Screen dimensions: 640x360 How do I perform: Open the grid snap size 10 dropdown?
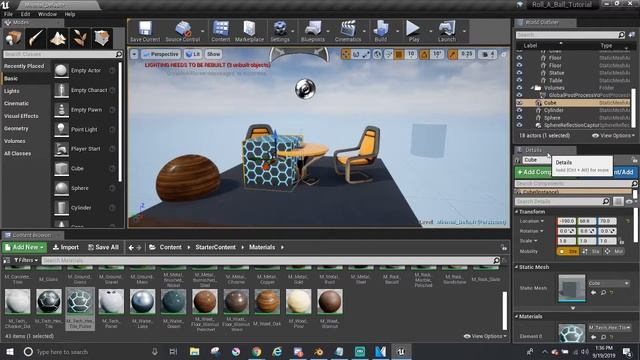point(411,54)
